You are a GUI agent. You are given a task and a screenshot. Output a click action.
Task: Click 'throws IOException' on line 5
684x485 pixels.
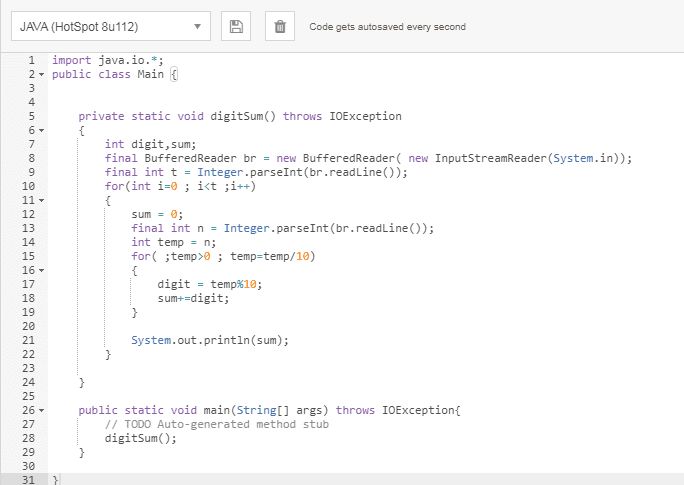[x=342, y=116]
